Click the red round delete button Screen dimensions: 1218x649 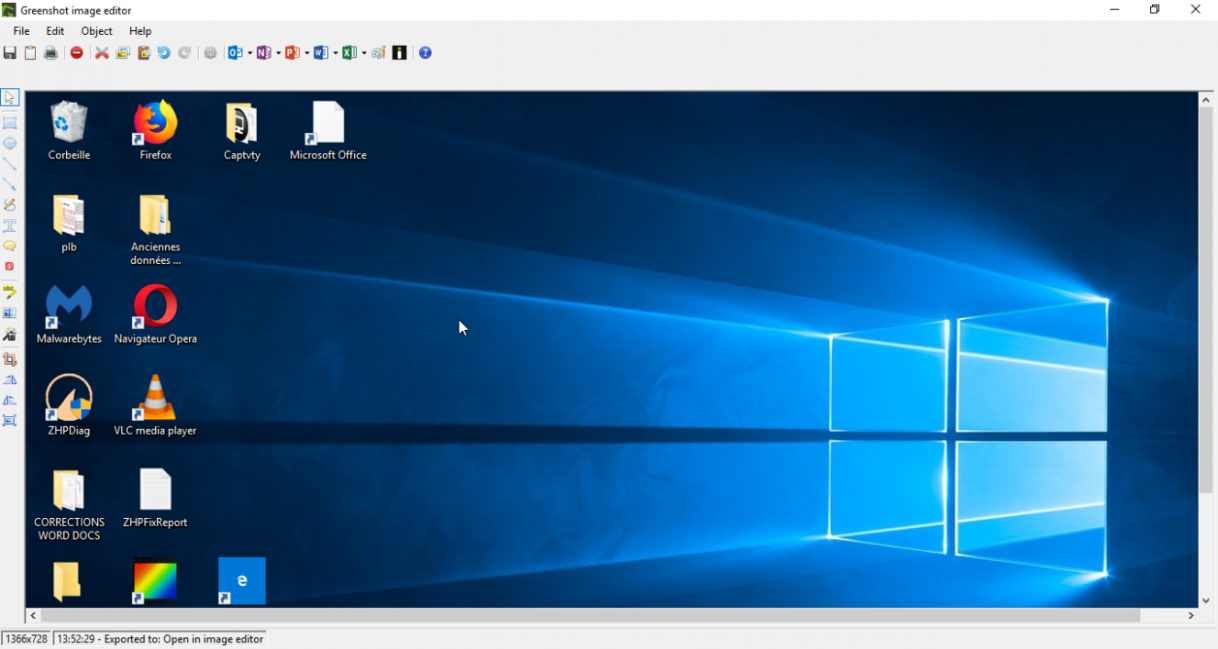[x=77, y=53]
